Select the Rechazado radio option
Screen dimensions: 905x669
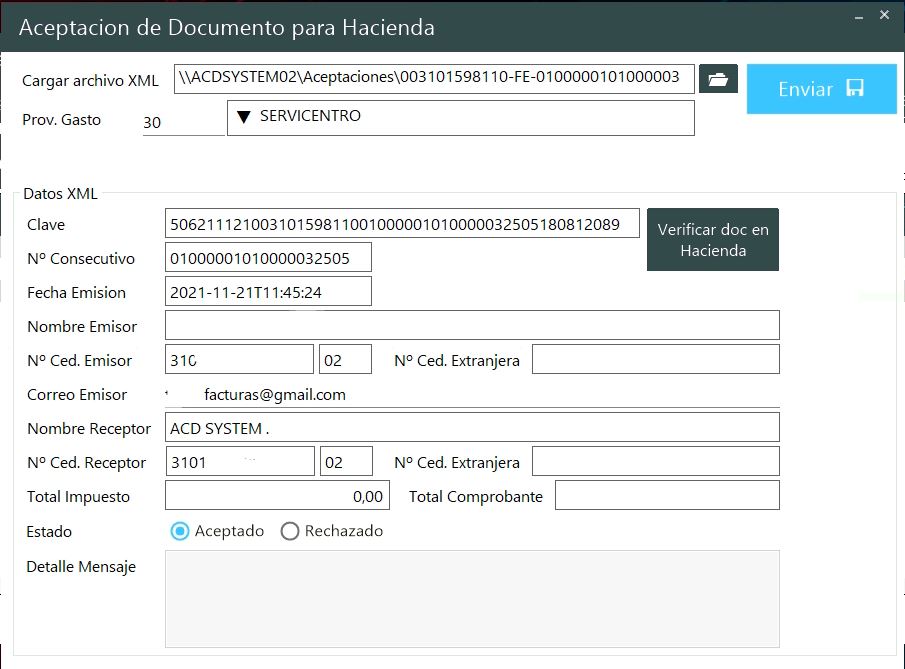point(290,531)
